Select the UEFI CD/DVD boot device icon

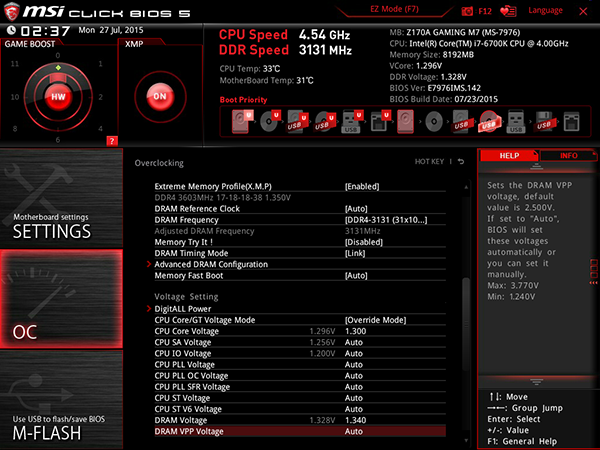(x=270, y=121)
